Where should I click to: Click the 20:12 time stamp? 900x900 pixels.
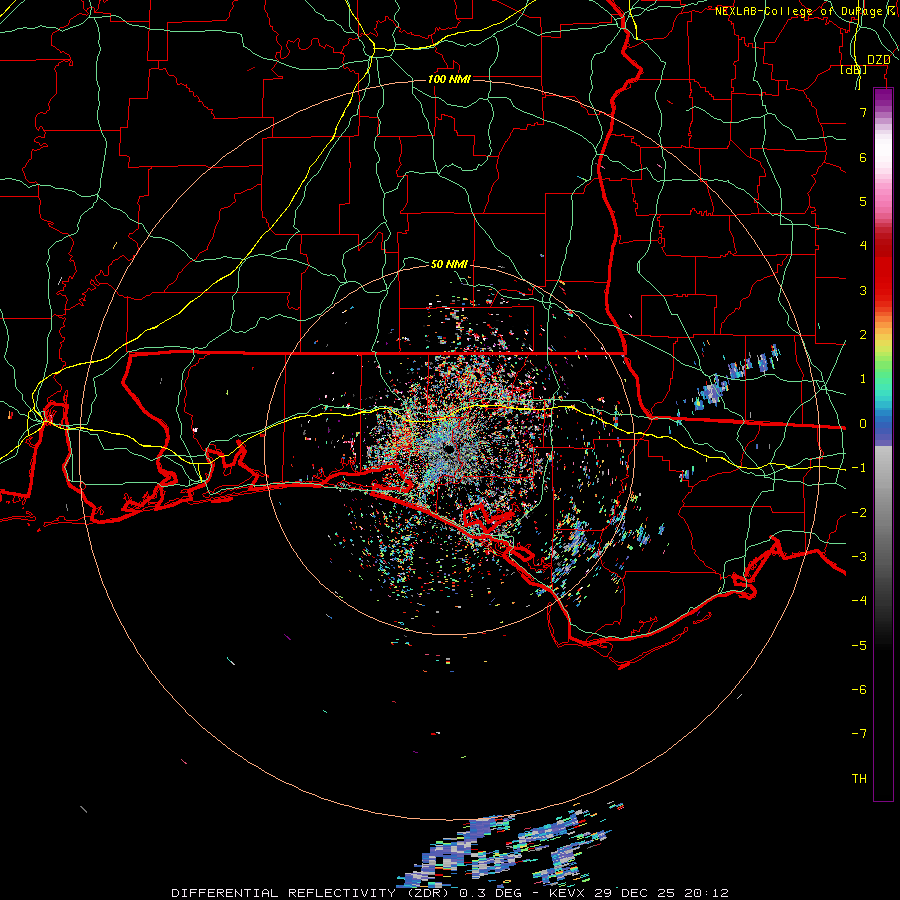coord(707,893)
